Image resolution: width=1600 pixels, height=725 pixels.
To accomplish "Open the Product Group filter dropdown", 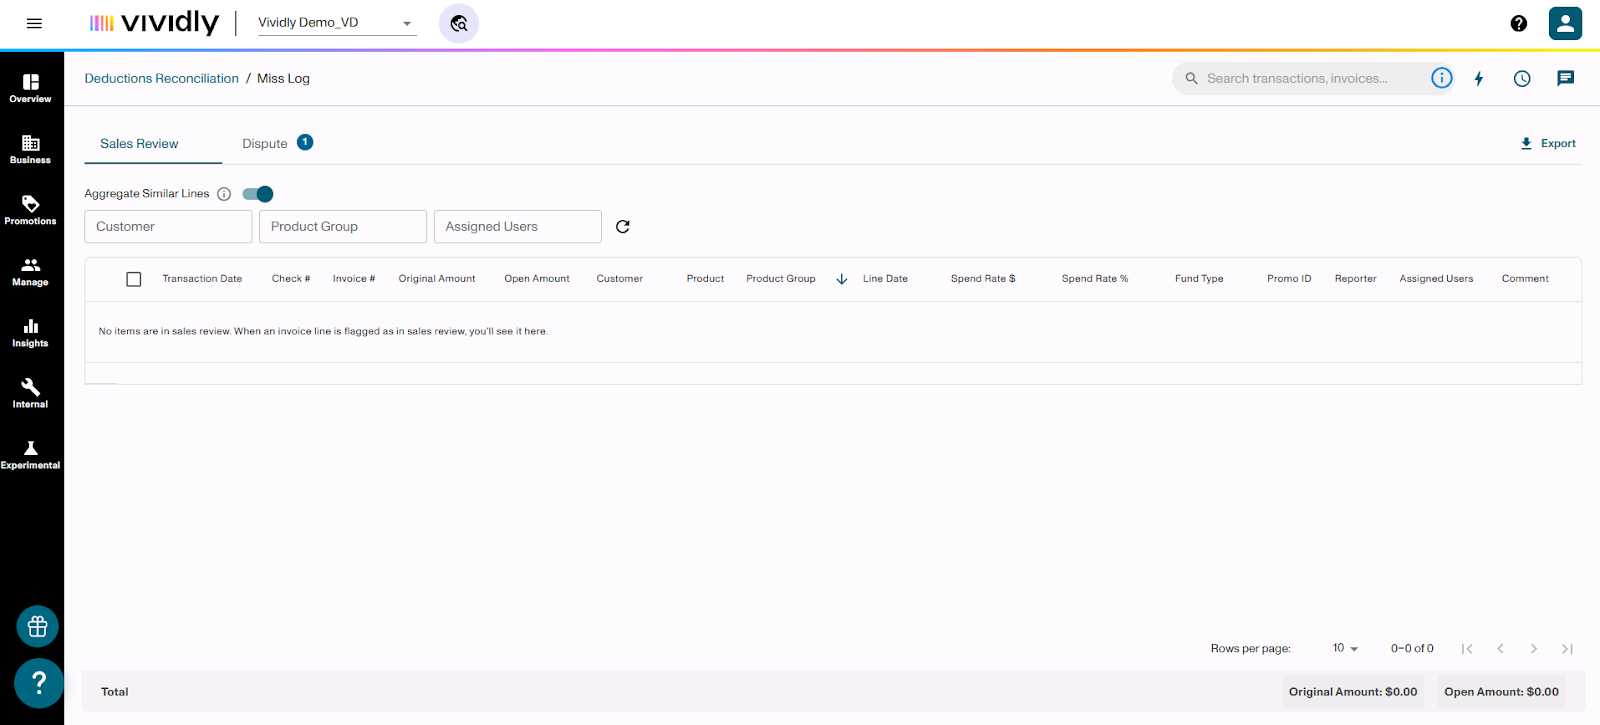I will point(342,227).
